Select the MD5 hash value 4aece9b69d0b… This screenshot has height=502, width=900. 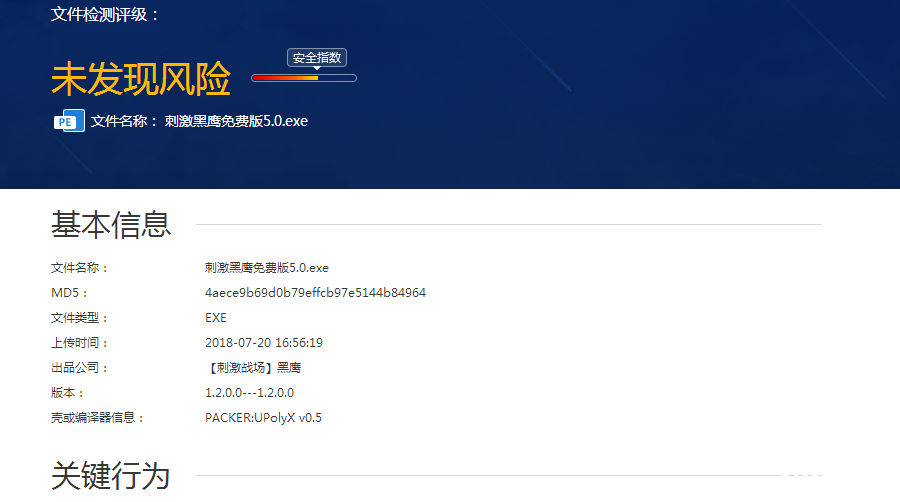[x=315, y=293]
